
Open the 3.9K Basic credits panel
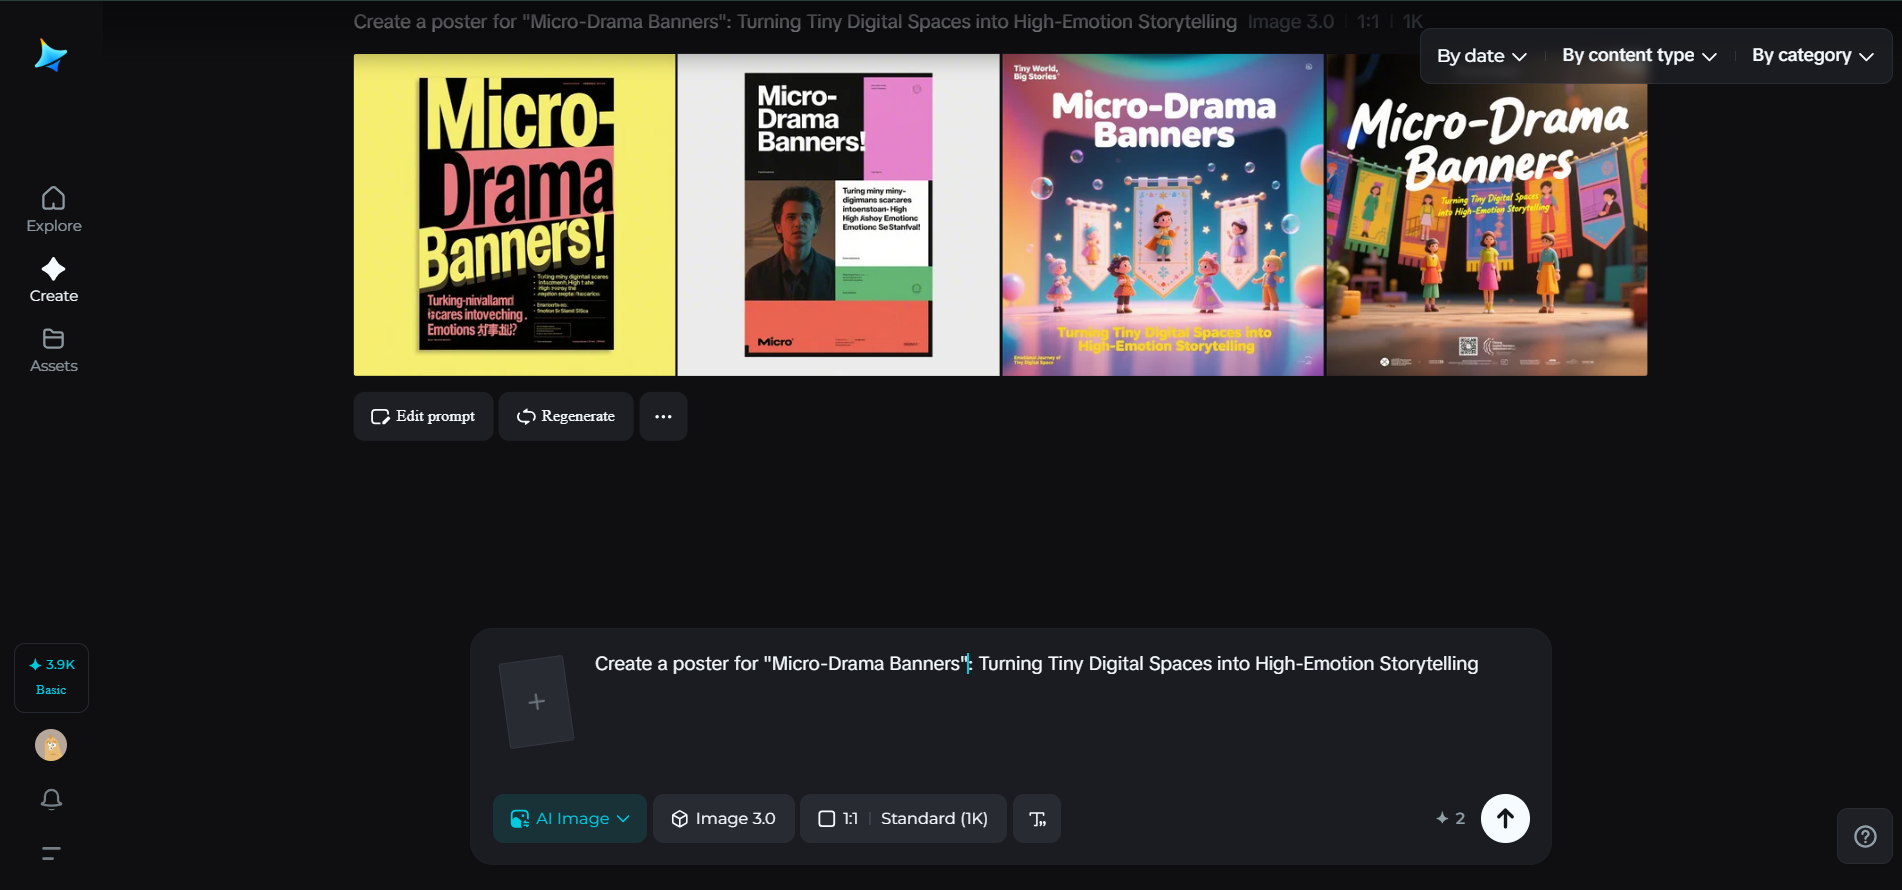[x=51, y=677]
